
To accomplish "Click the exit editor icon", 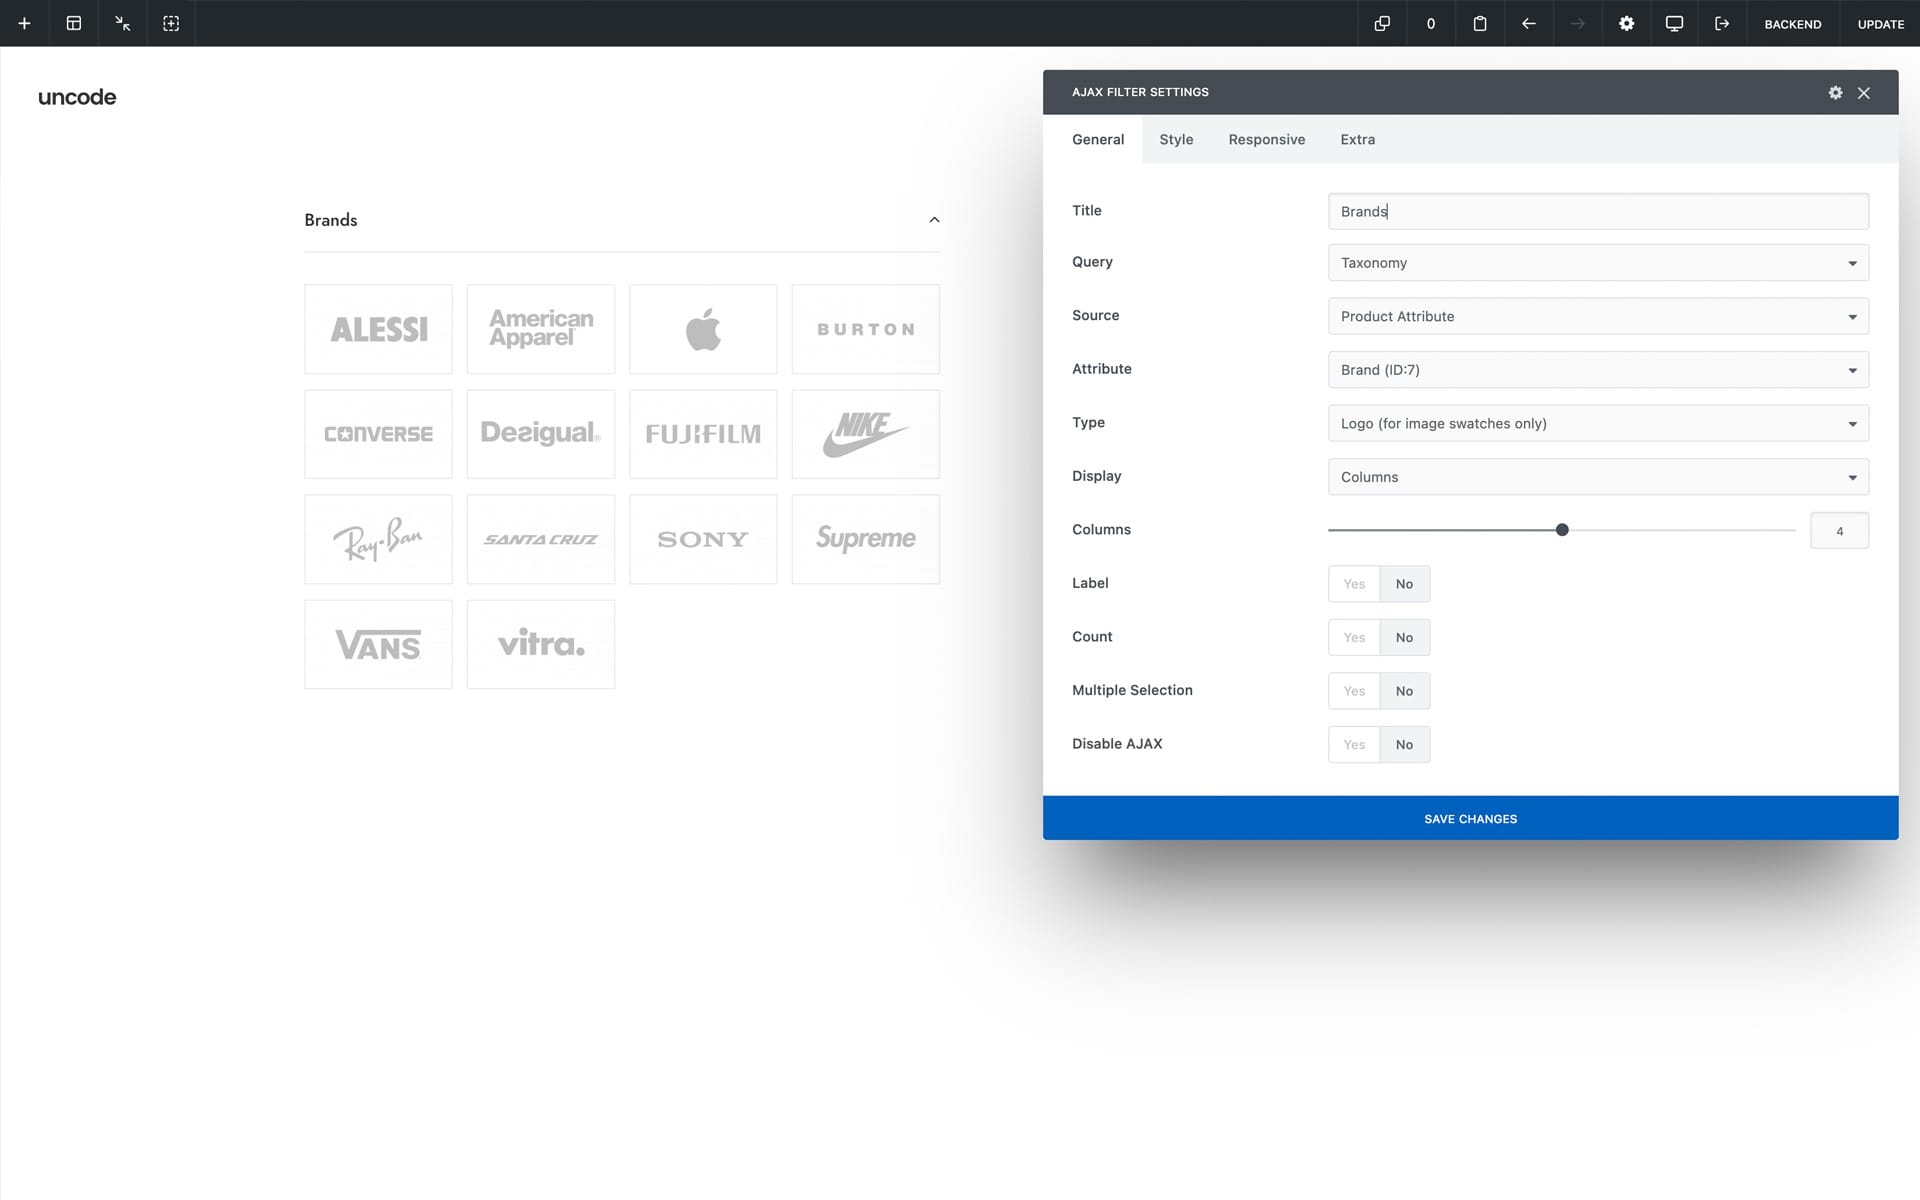I will (x=1722, y=23).
